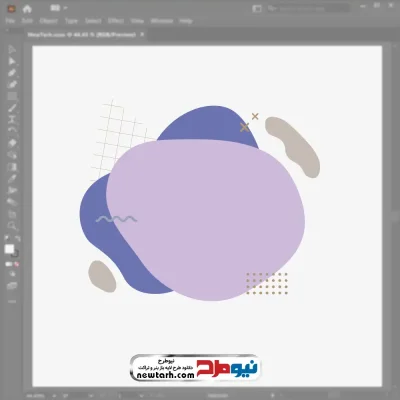Click the white Fill color swatch
This screenshot has height=400, width=400.
[x=9, y=249]
